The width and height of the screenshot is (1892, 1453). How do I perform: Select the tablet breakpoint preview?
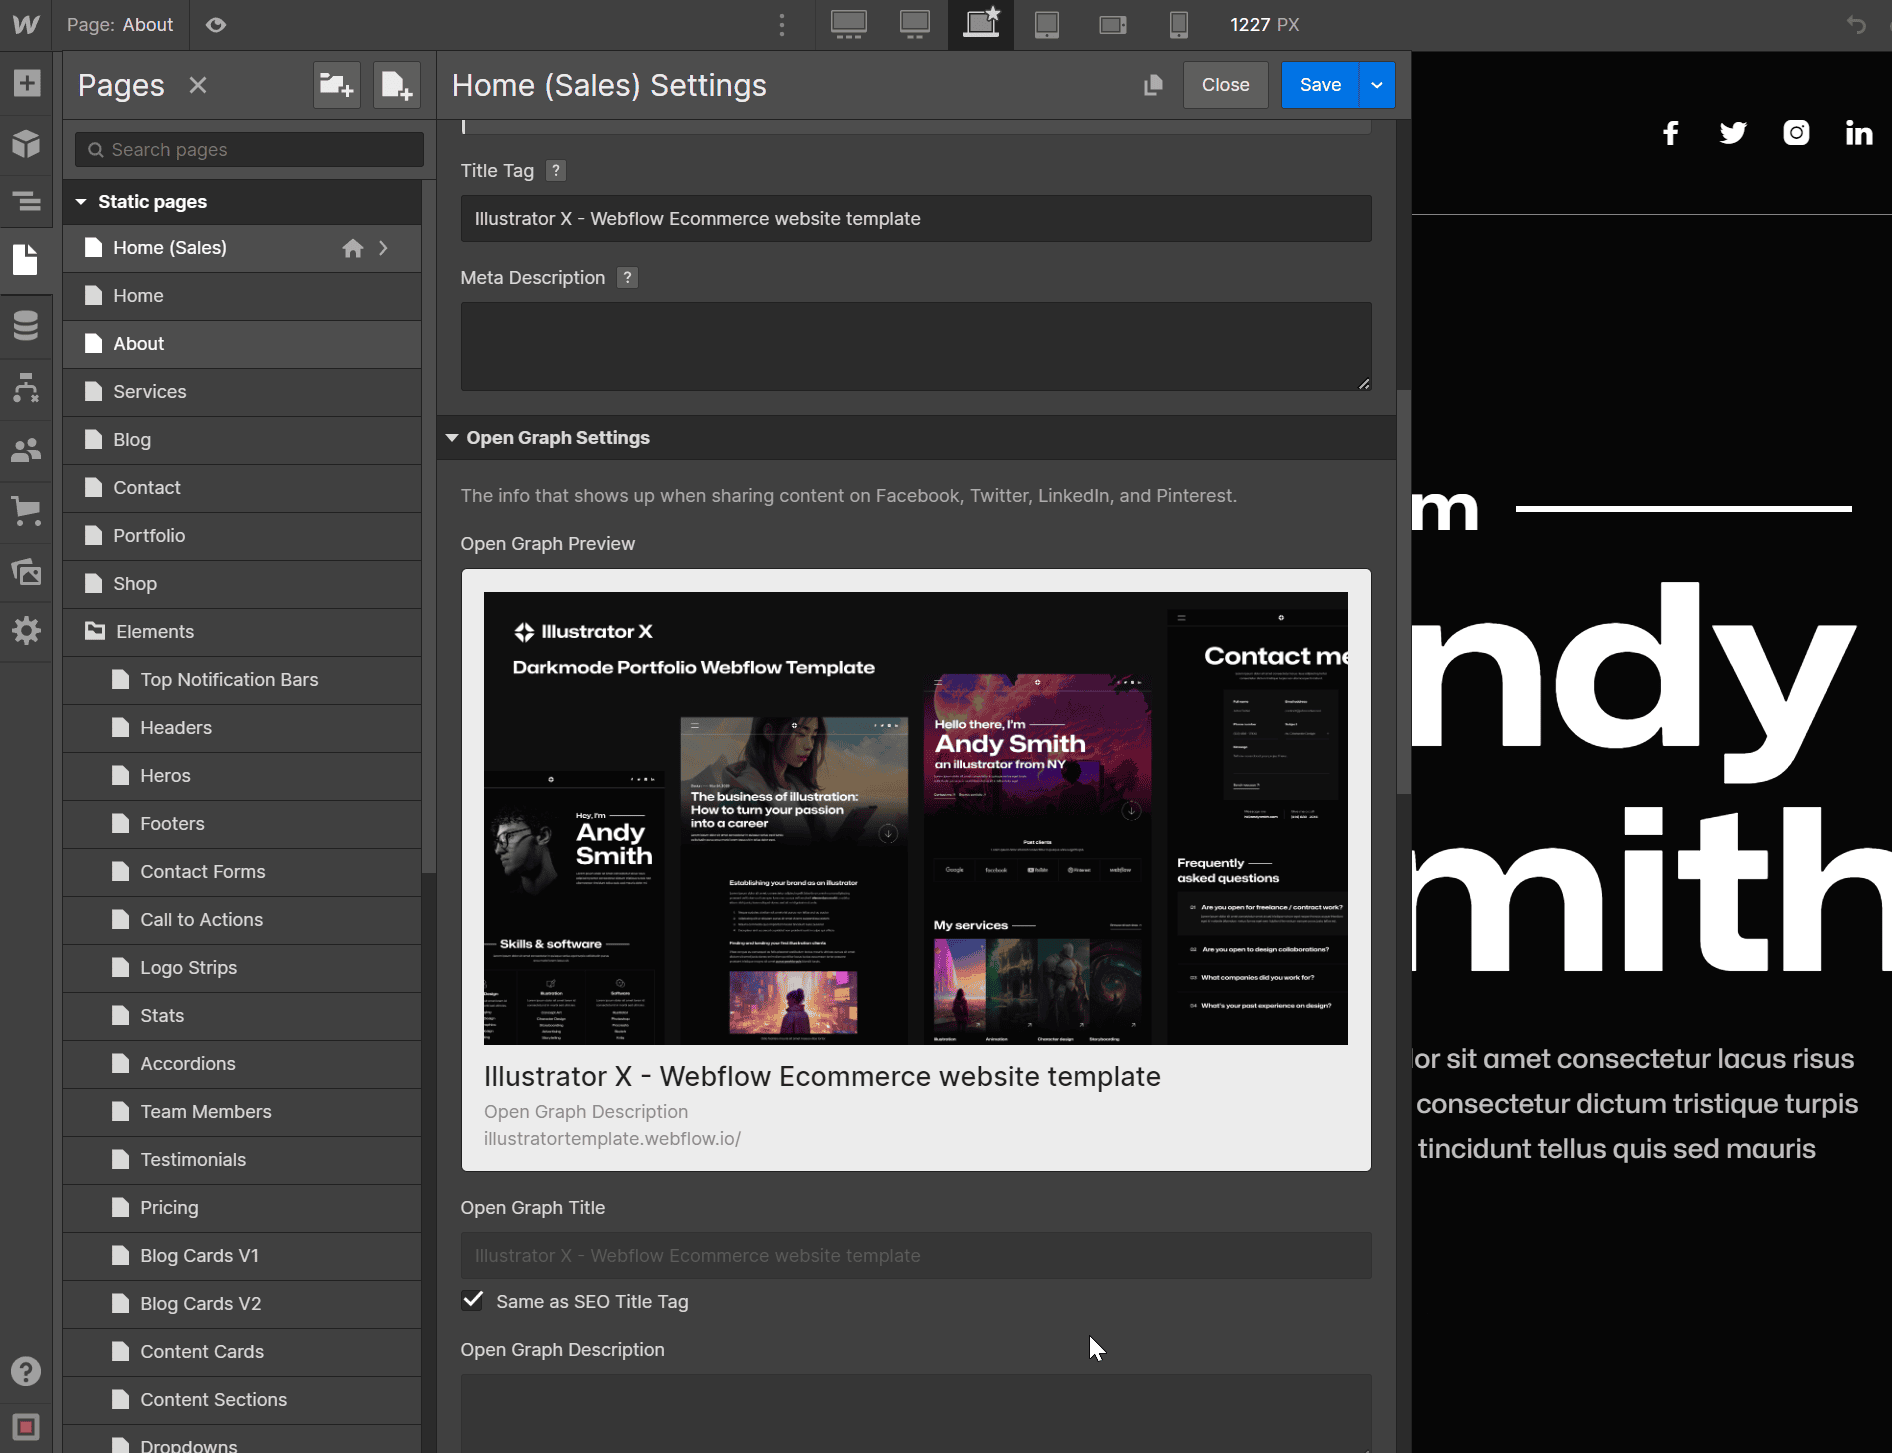1047,24
